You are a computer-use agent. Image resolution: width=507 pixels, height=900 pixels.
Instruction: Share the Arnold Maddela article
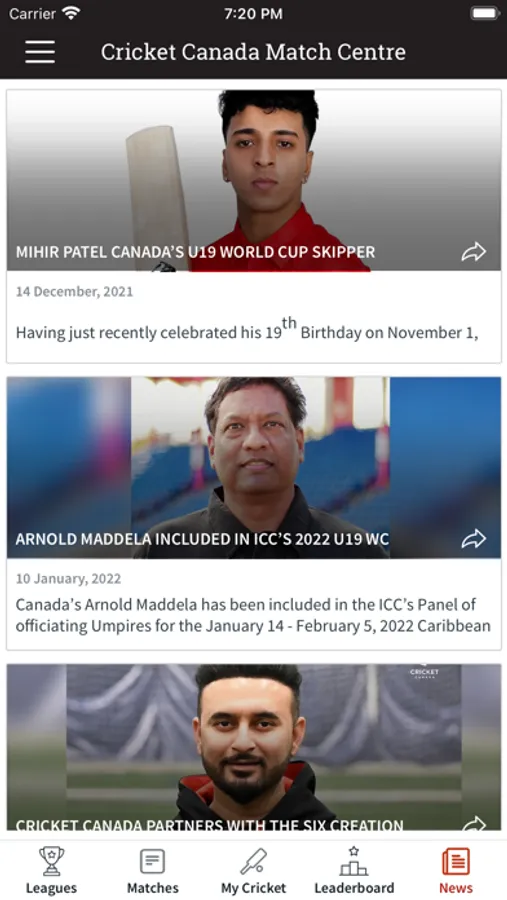[474, 538]
